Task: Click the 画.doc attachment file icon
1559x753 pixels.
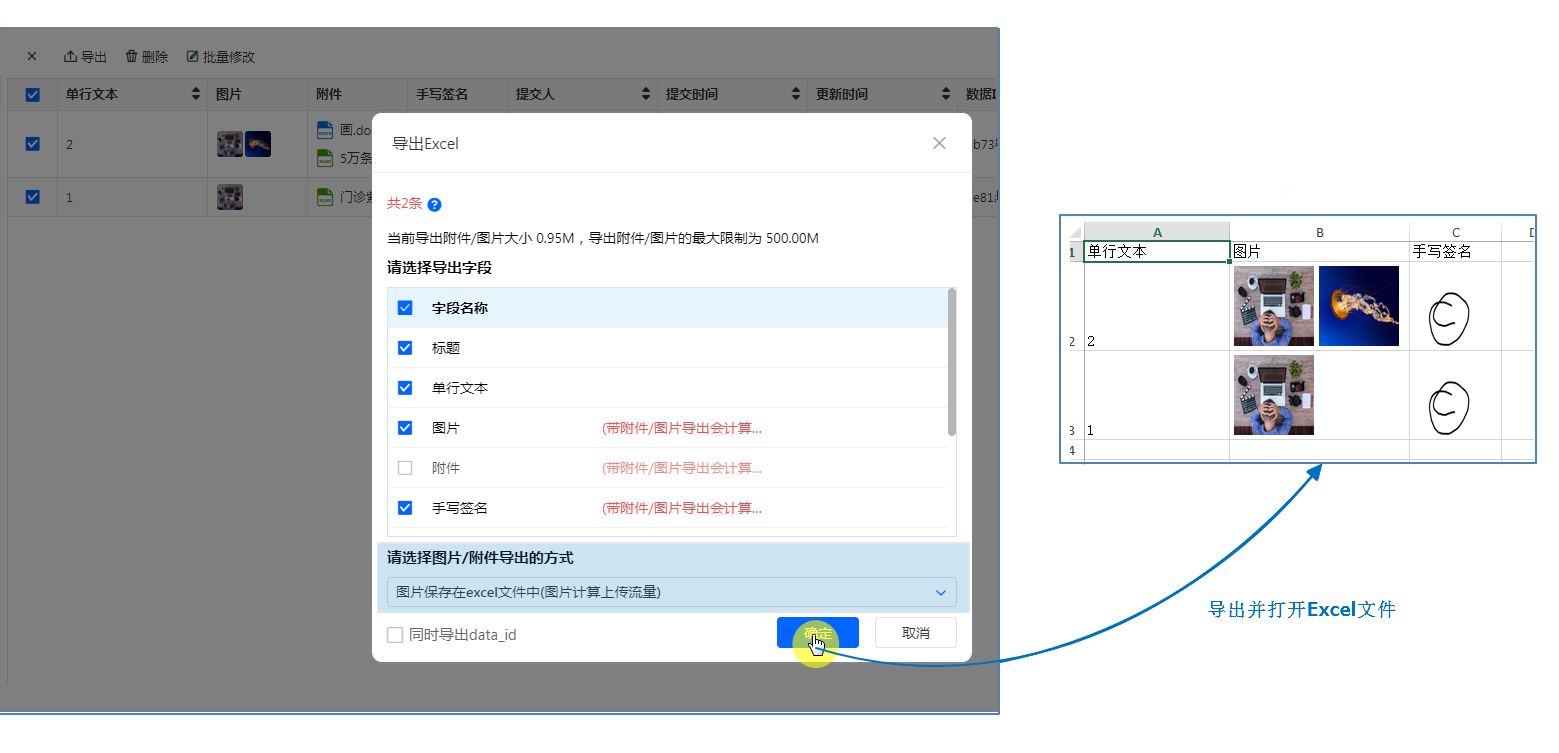Action: pyautogui.click(x=325, y=130)
